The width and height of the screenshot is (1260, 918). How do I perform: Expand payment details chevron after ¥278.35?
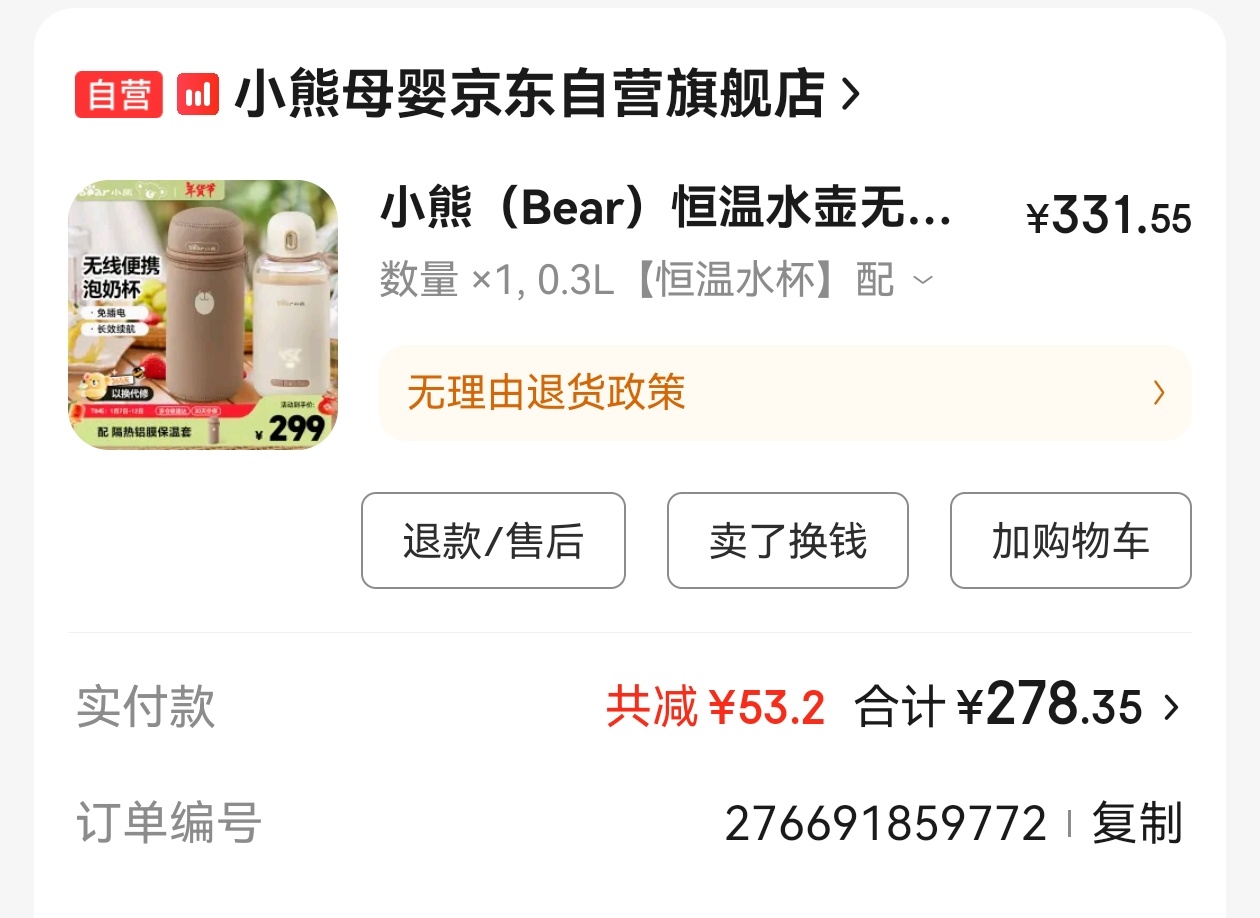pyautogui.click(x=1171, y=708)
